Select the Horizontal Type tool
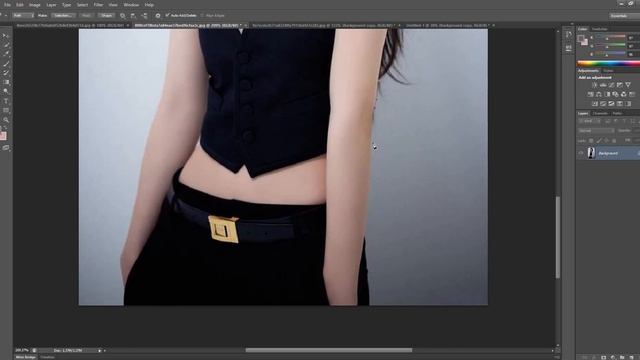This screenshot has width=640, height=360. pos(6,100)
